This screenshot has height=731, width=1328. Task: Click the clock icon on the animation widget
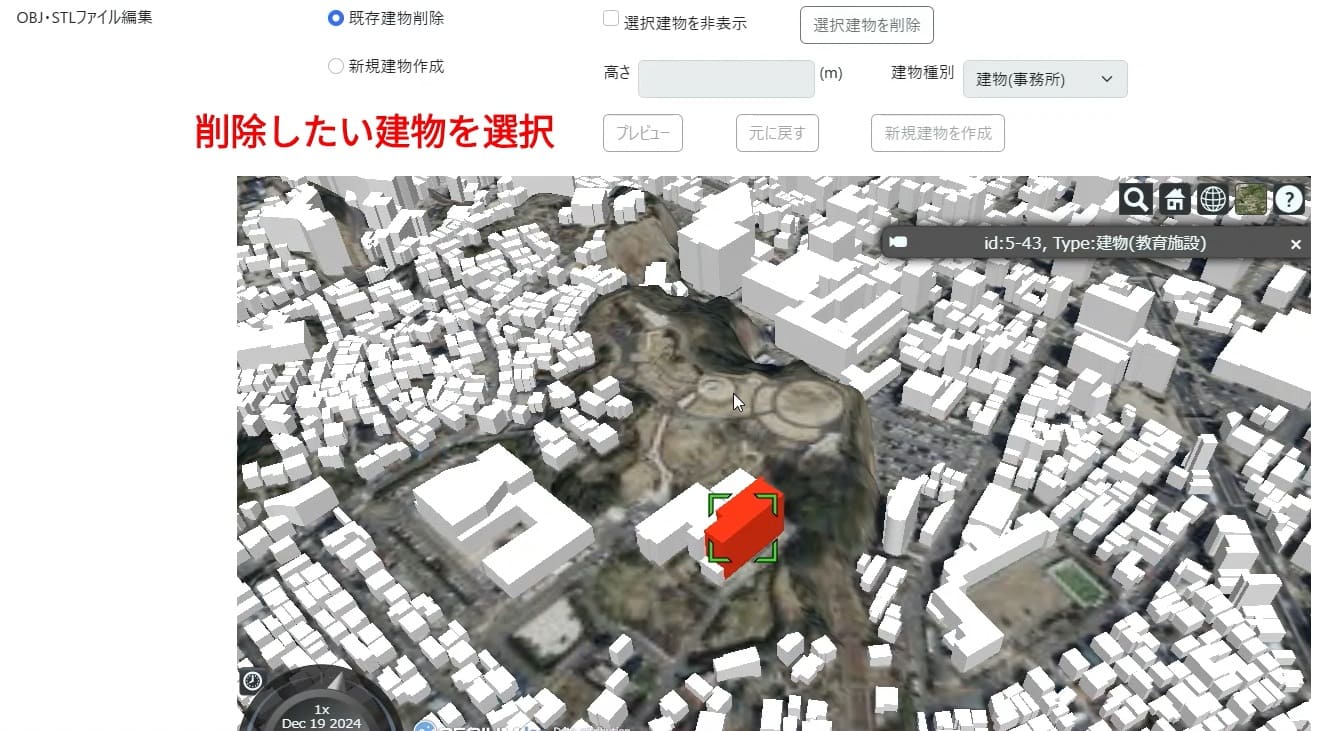tap(252, 681)
